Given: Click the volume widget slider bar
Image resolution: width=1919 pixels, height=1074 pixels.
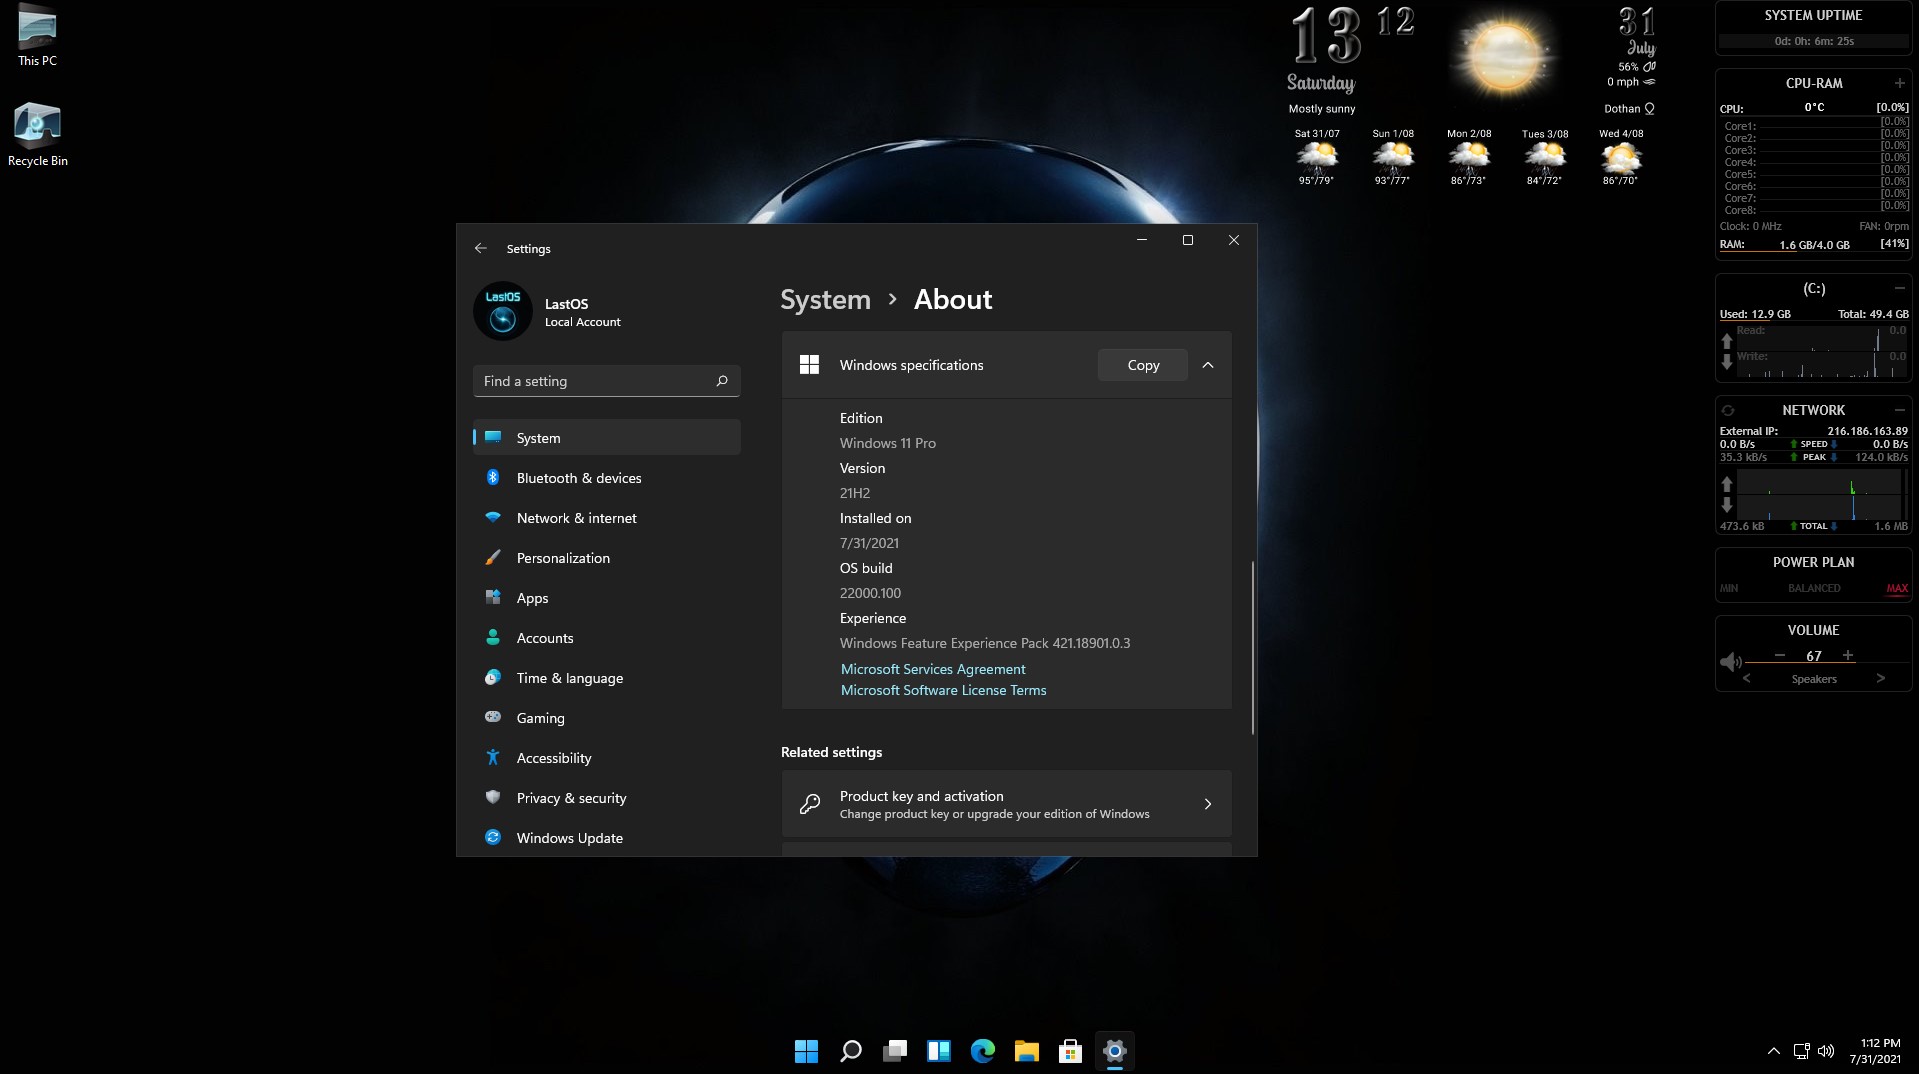Looking at the screenshot, I should pyautogui.click(x=1828, y=663).
